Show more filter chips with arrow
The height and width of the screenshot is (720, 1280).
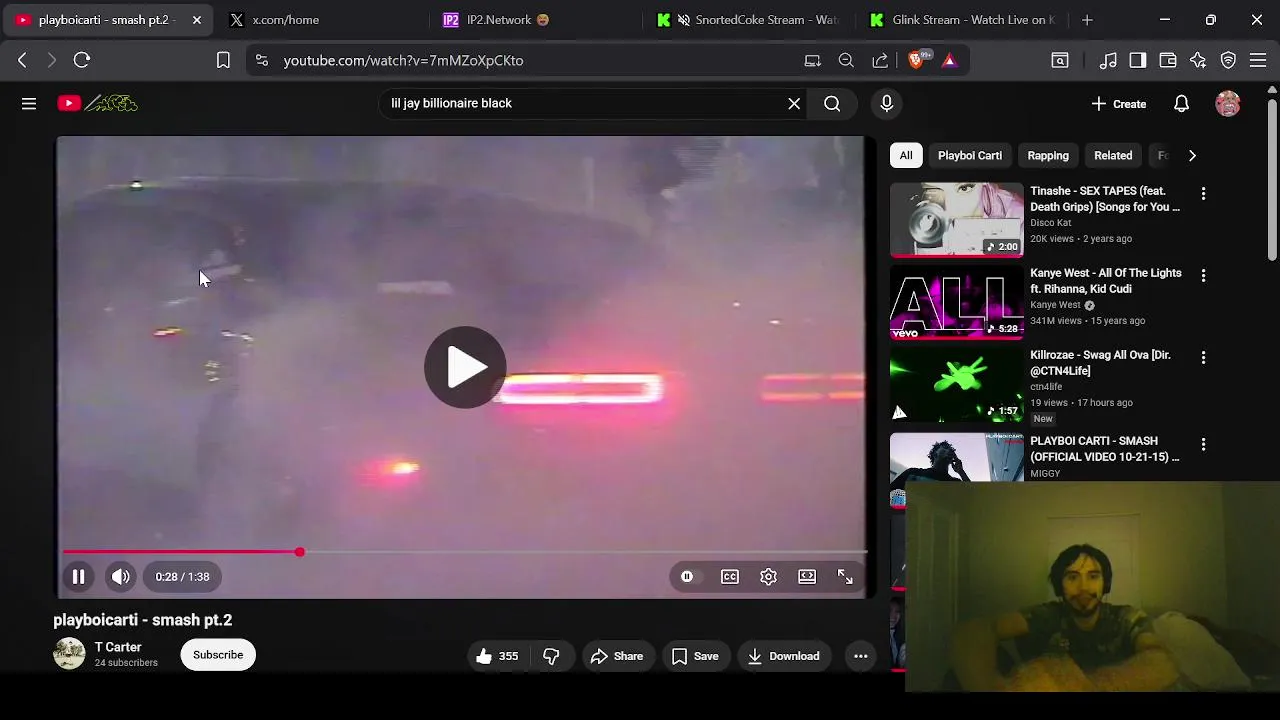(1192, 155)
